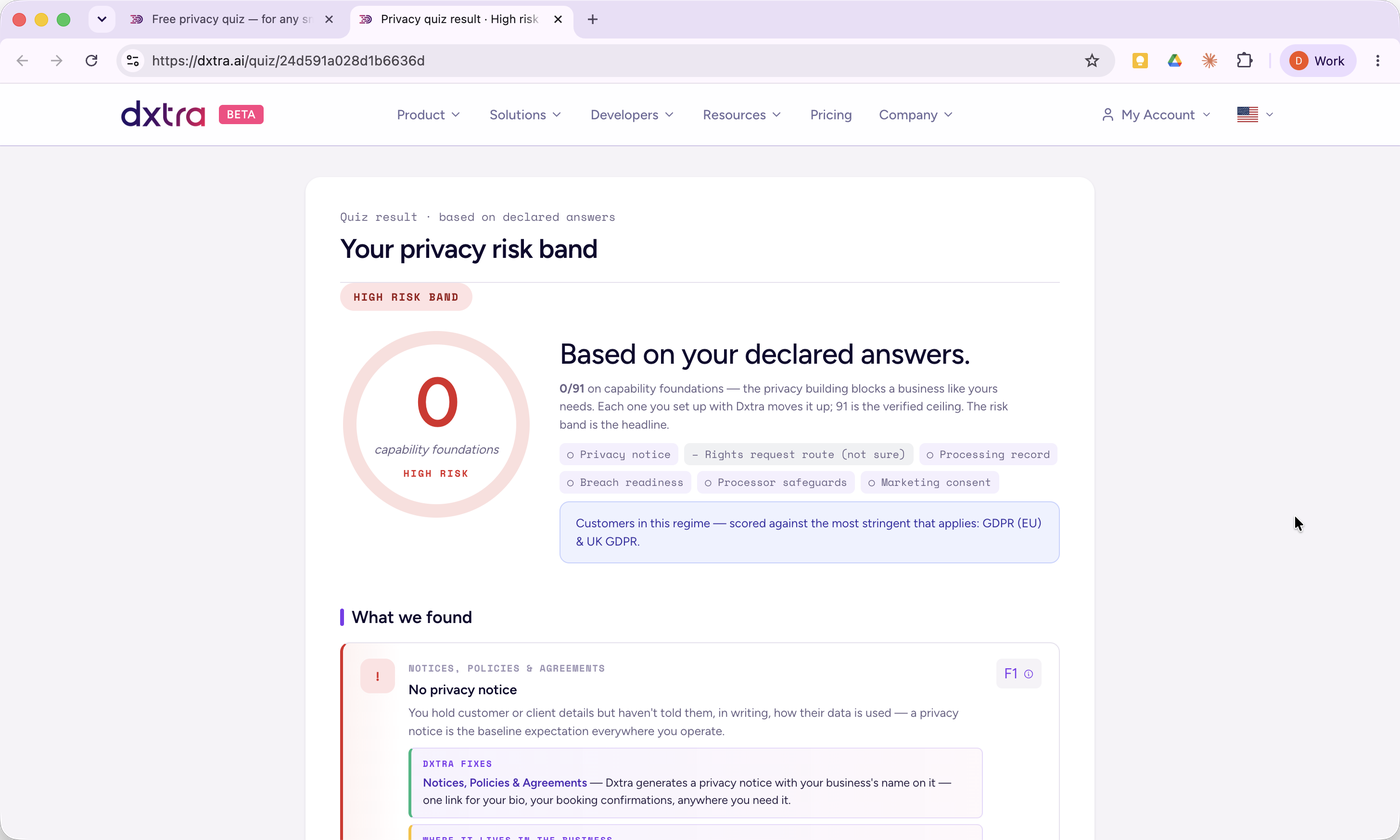Open the orange starburst extension
The height and width of the screenshot is (840, 1400).
pos(1209,61)
